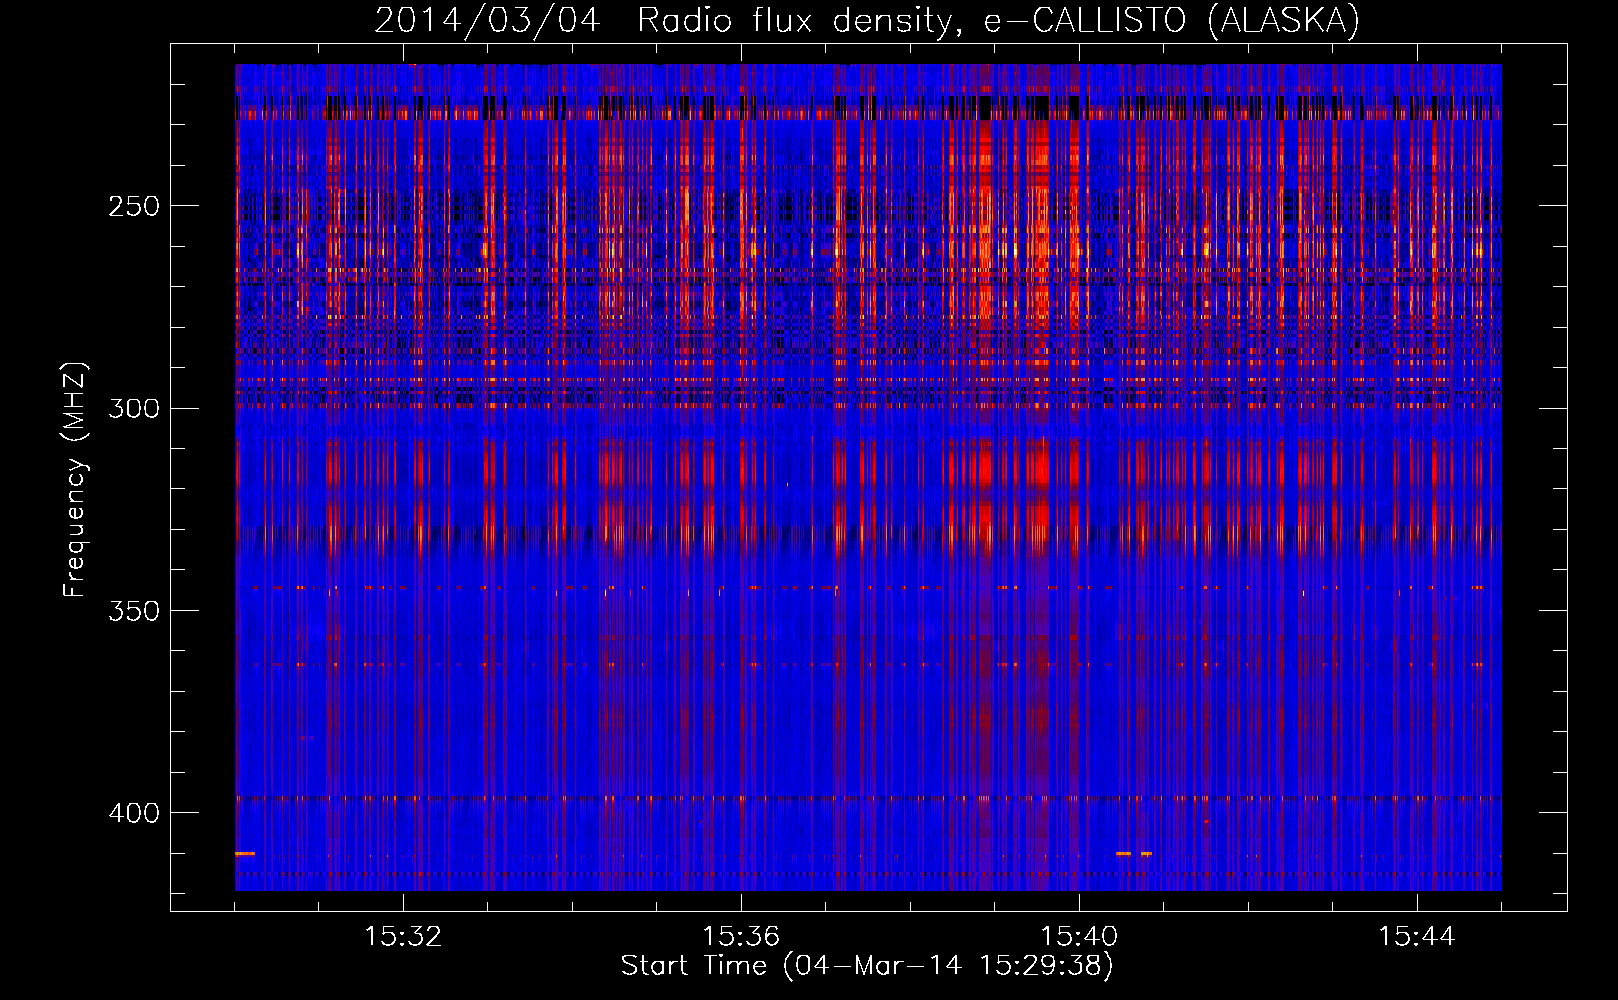Click the 15:40 time tick label
1618x1000 pixels.
(1079, 937)
